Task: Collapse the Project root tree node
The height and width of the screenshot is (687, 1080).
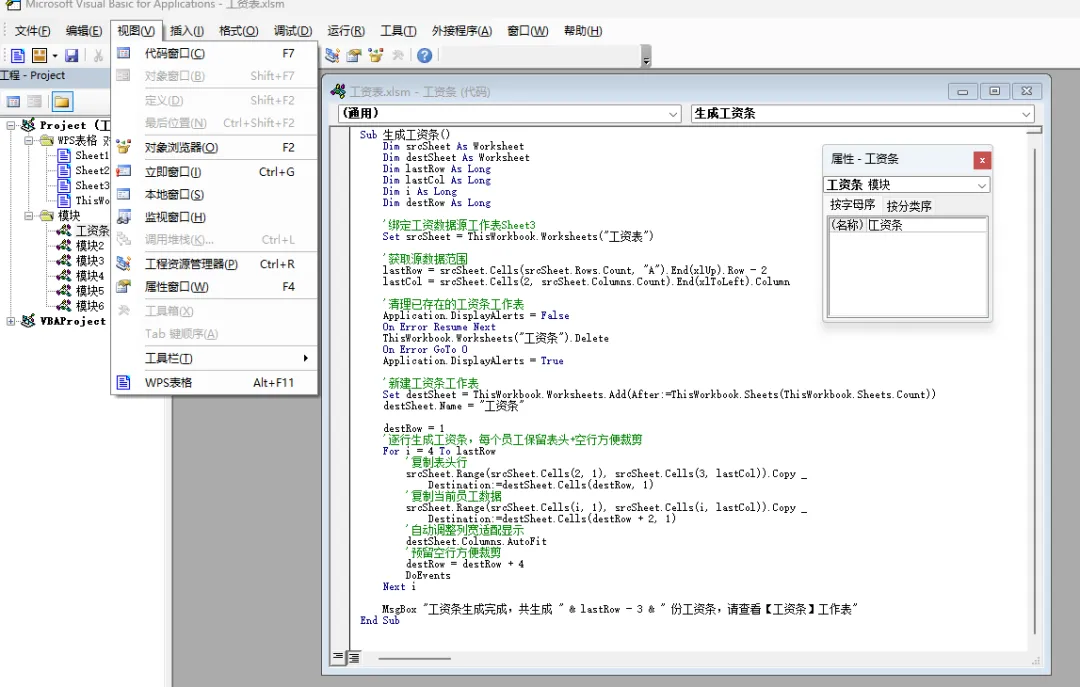Action: tap(11, 125)
